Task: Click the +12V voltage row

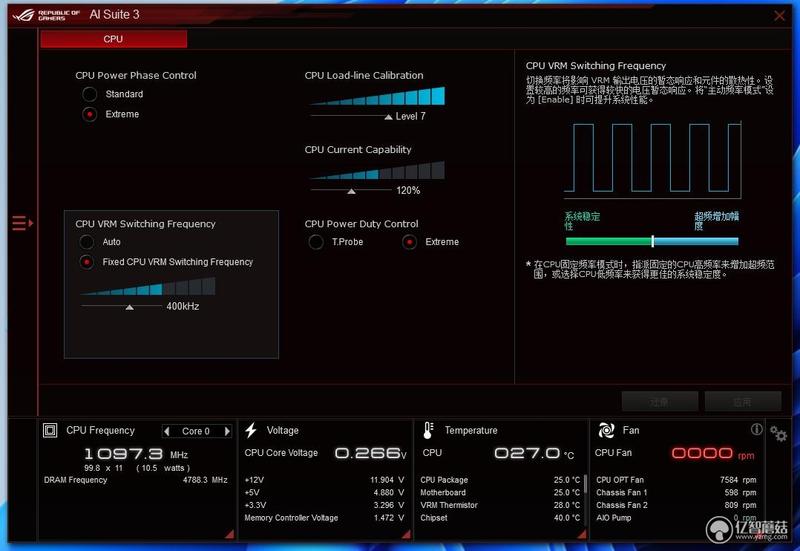Action: tap(324, 480)
